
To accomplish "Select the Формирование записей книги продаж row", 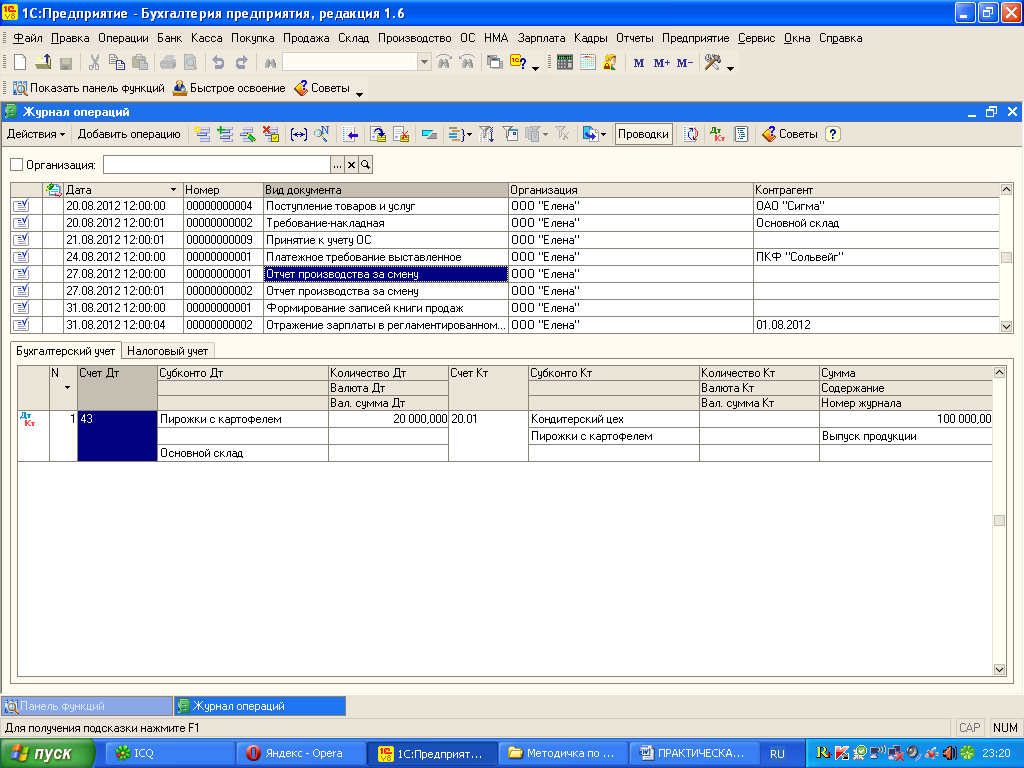I will click(505, 308).
